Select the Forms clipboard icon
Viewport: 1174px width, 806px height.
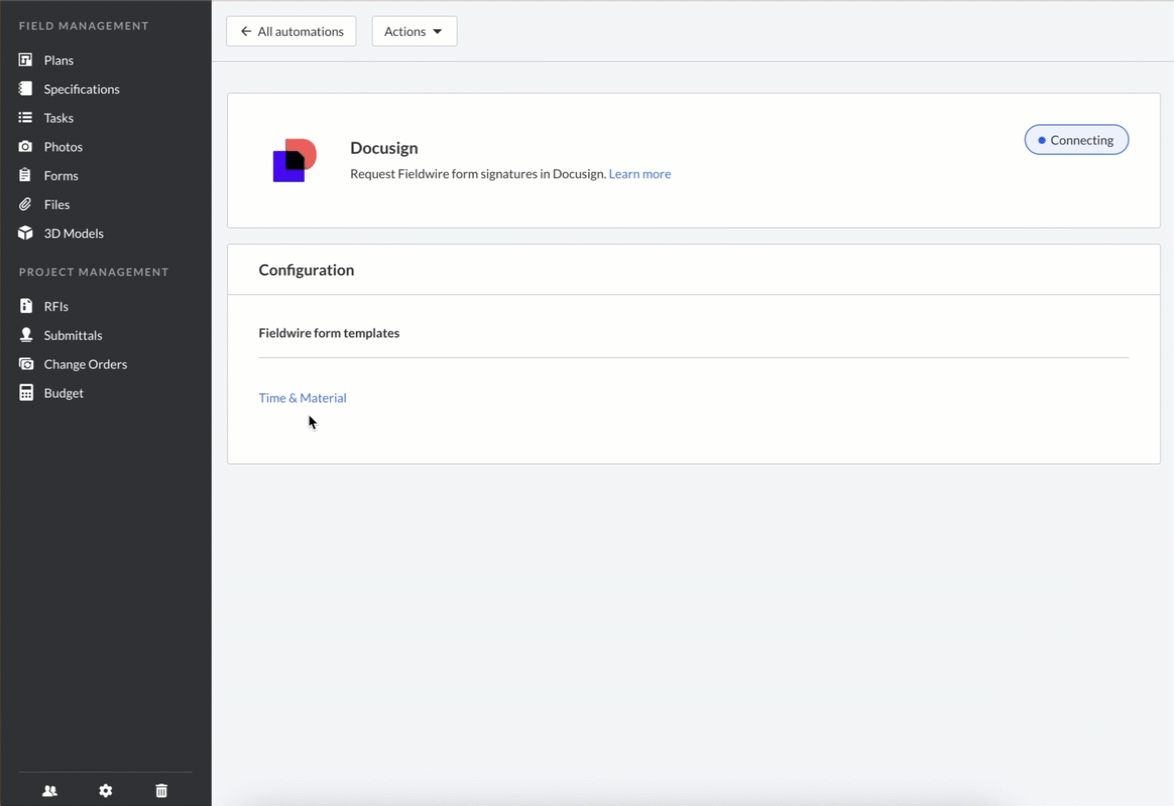click(x=26, y=176)
